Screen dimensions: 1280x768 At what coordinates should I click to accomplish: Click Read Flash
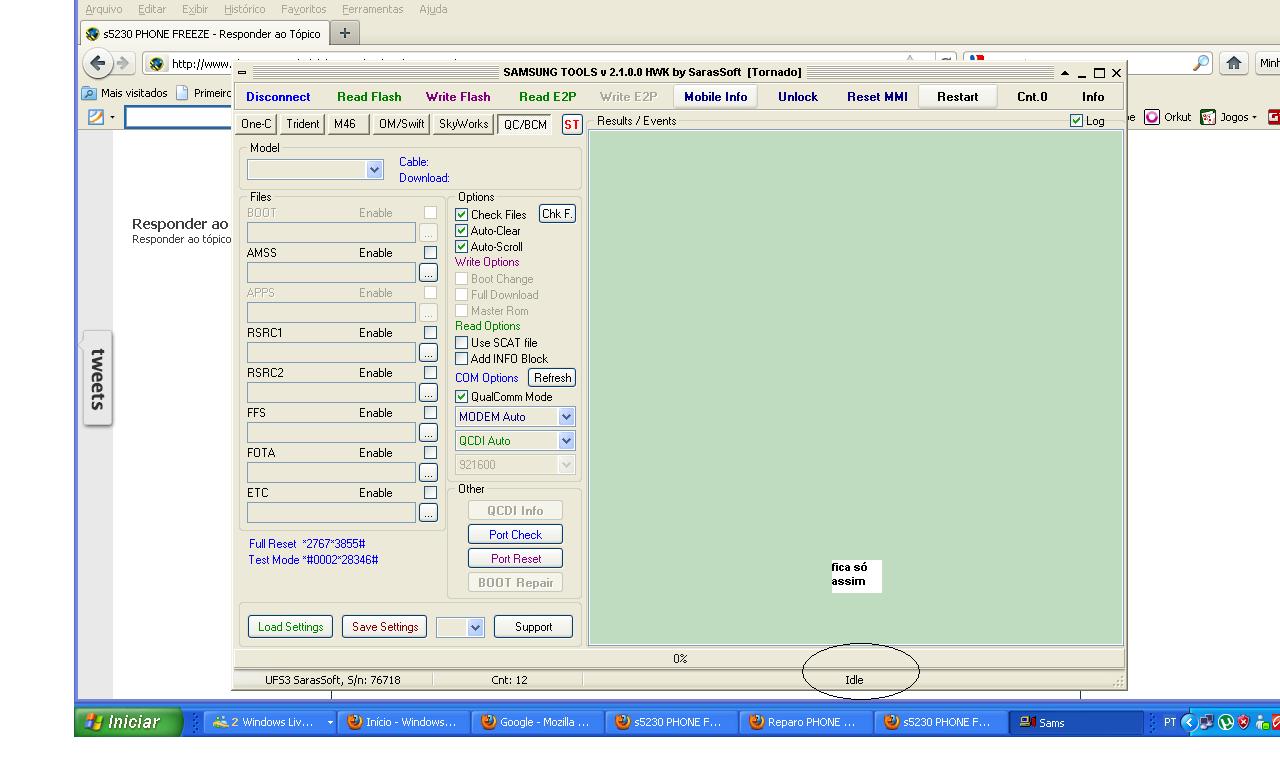369,97
